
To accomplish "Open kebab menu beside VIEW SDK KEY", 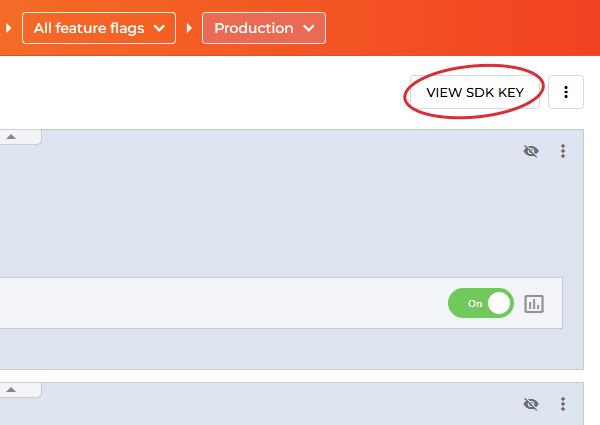I will tap(566, 92).
